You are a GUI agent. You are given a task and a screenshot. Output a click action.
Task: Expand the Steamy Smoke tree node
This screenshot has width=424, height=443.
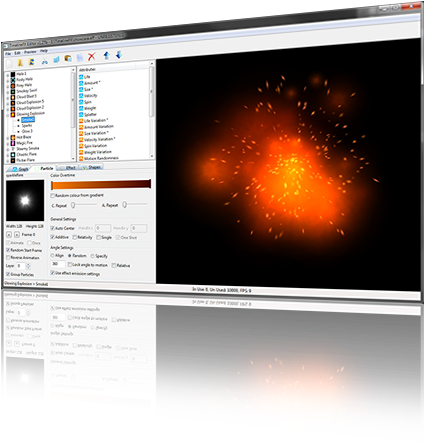(8, 149)
